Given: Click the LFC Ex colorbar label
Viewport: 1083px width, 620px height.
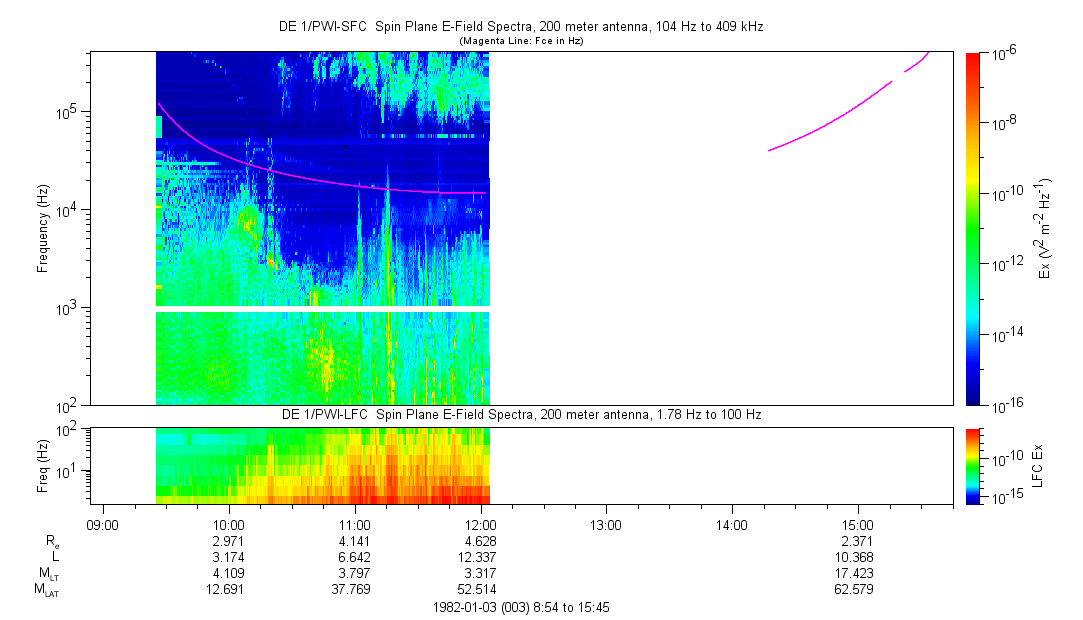Looking at the screenshot, I should (x=1040, y=465).
